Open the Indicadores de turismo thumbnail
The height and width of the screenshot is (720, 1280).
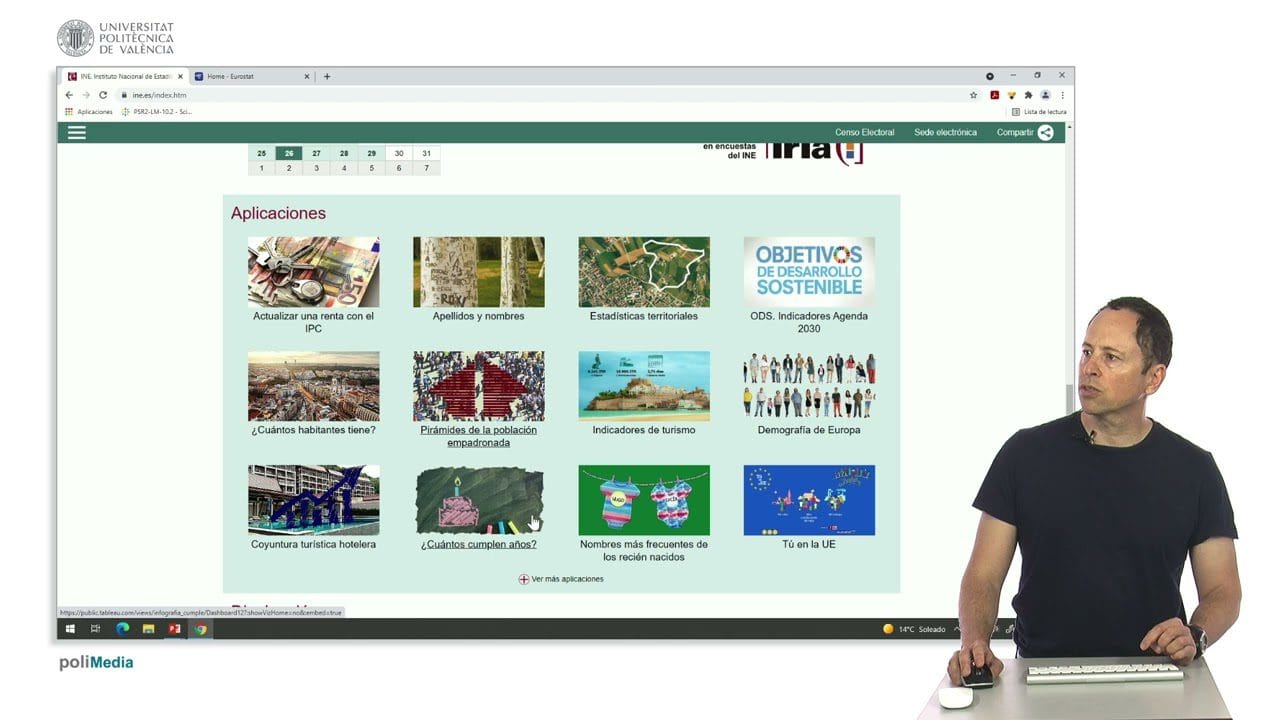(x=644, y=386)
